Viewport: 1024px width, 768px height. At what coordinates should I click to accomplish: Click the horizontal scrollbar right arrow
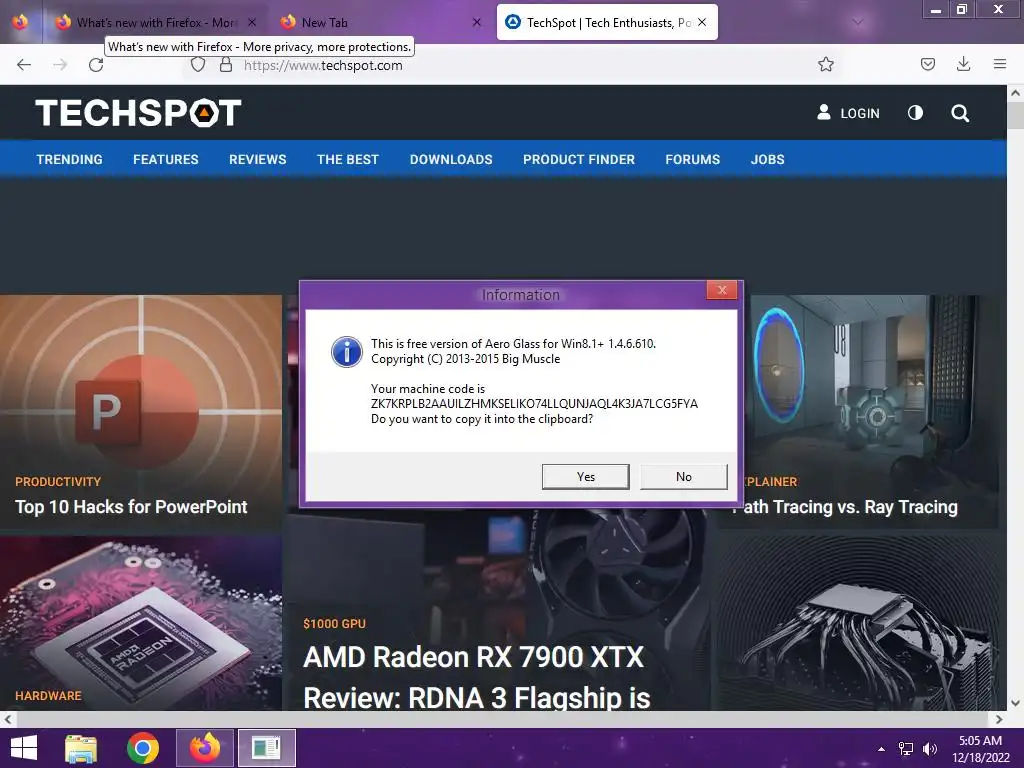(999, 719)
